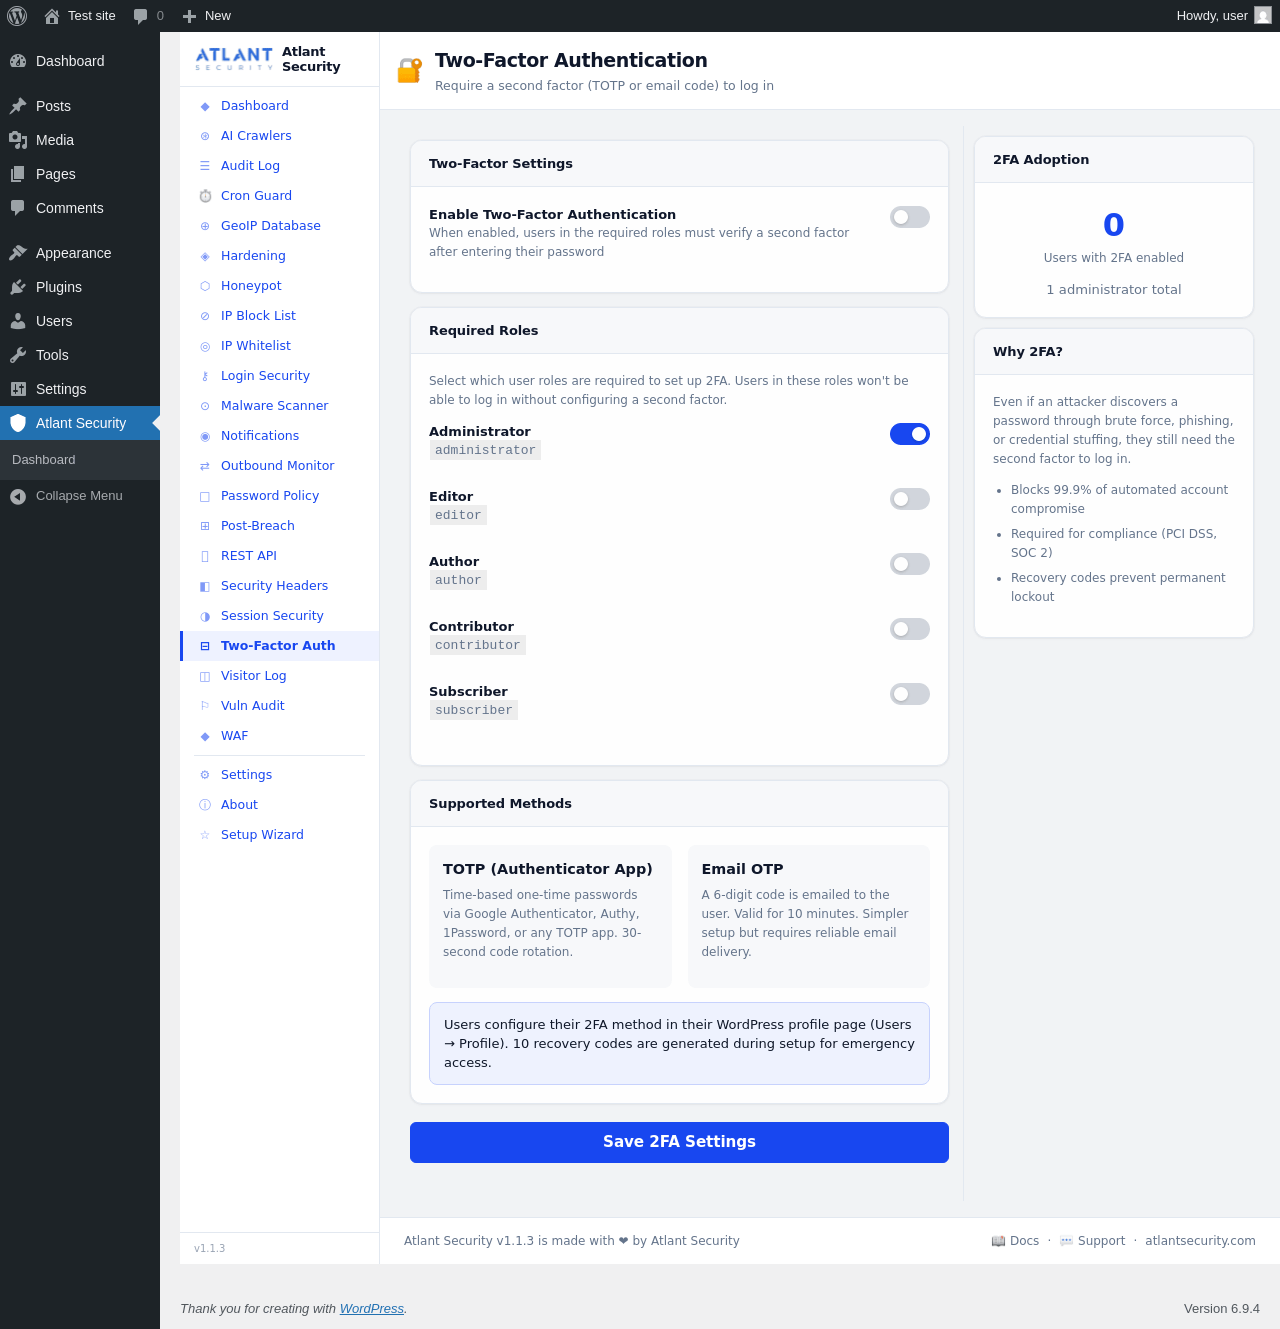The image size is (1280, 1329).
Task: Click the WordPress link in footer
Action: 371,1309
